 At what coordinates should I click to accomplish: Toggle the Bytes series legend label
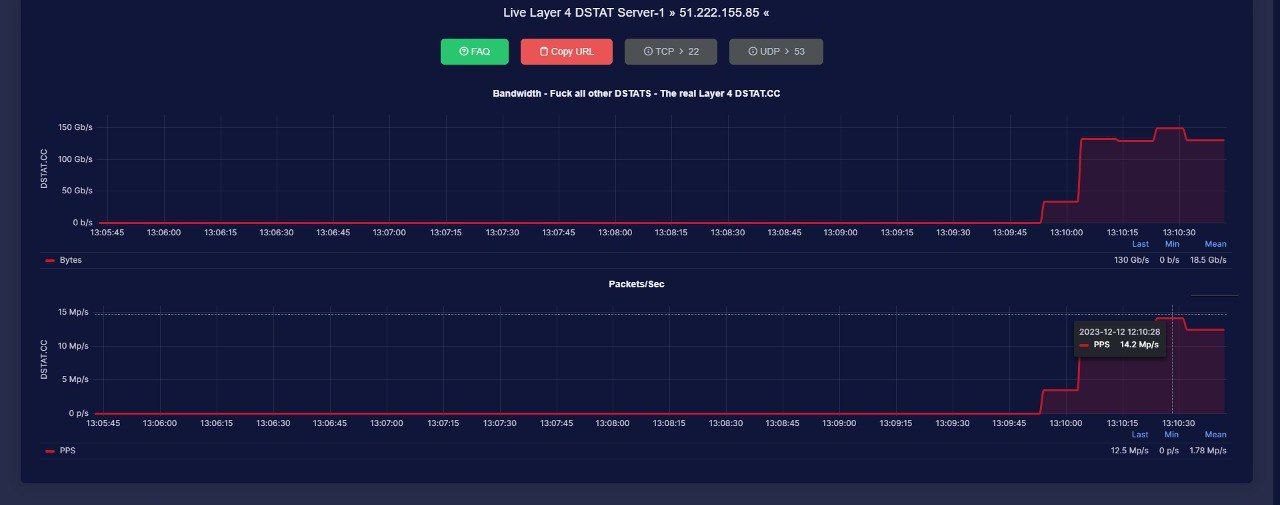pos(71,260)
